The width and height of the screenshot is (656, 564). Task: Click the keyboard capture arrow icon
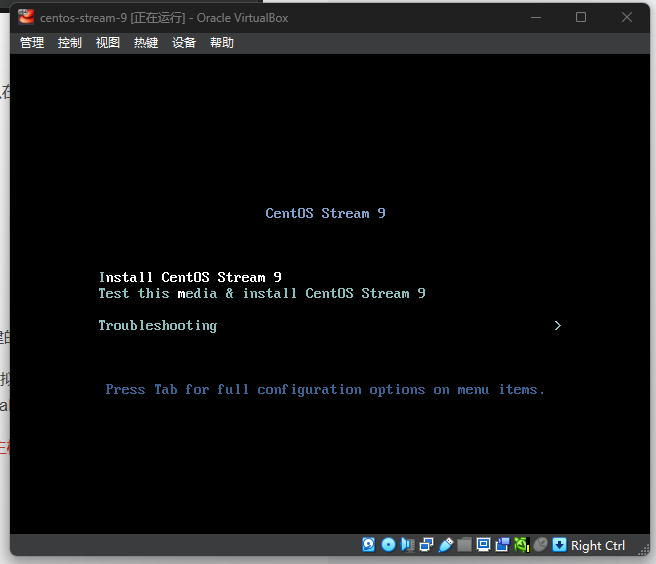[559, 545]
